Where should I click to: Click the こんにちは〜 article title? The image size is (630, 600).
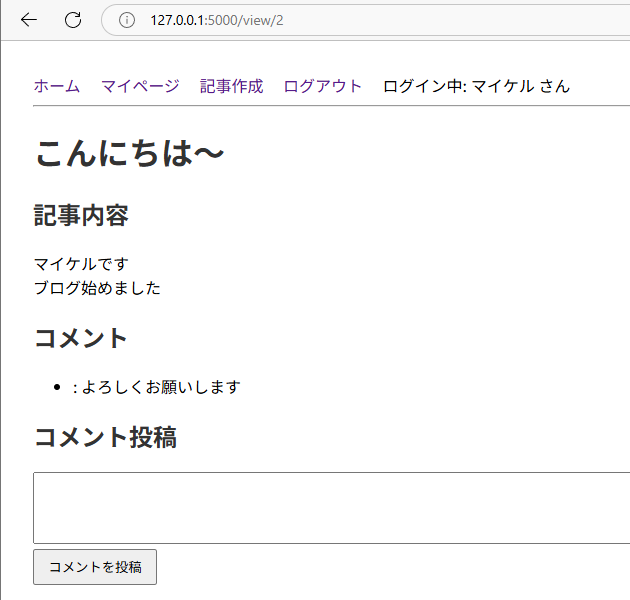(129, 155)
